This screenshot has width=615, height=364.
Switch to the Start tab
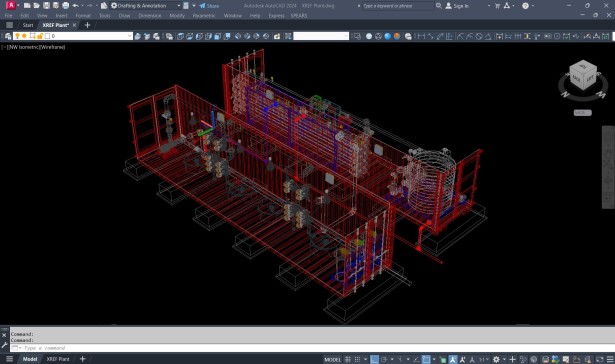pos(27,25)
